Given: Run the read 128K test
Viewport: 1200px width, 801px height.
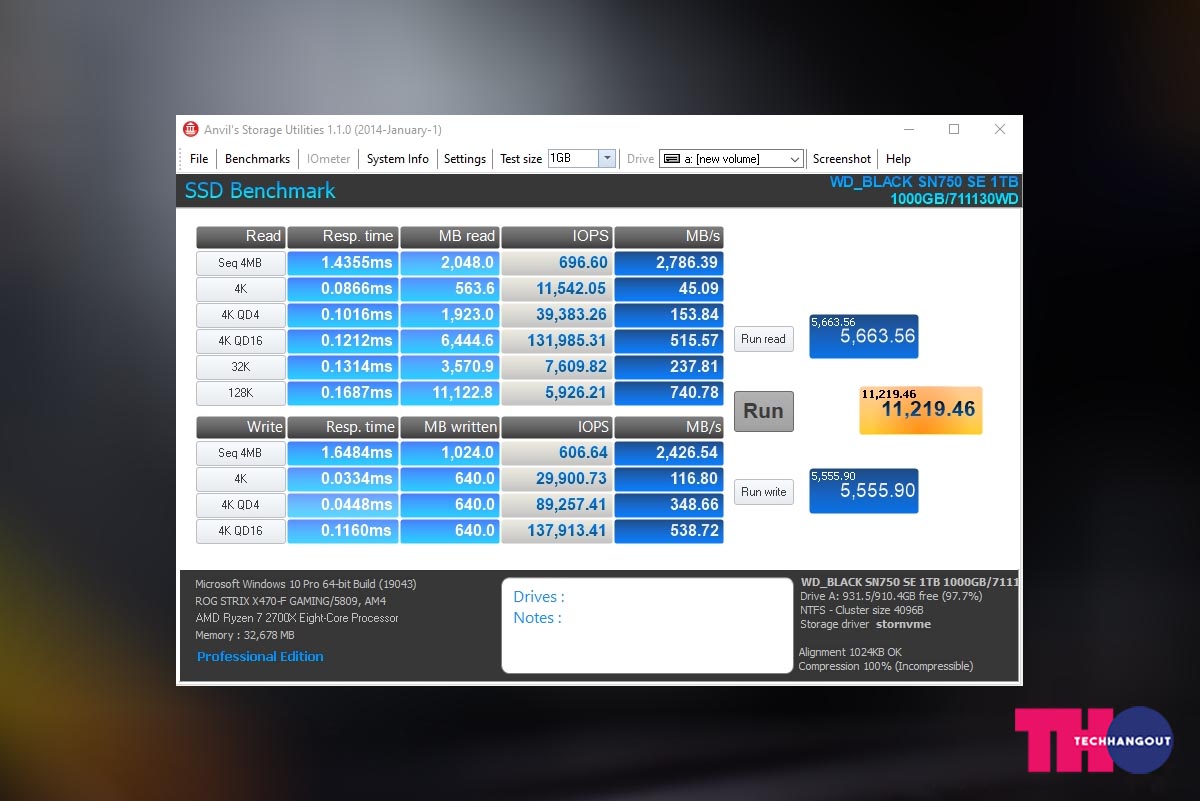Looking at the screenshot, I should pos(241,393).
